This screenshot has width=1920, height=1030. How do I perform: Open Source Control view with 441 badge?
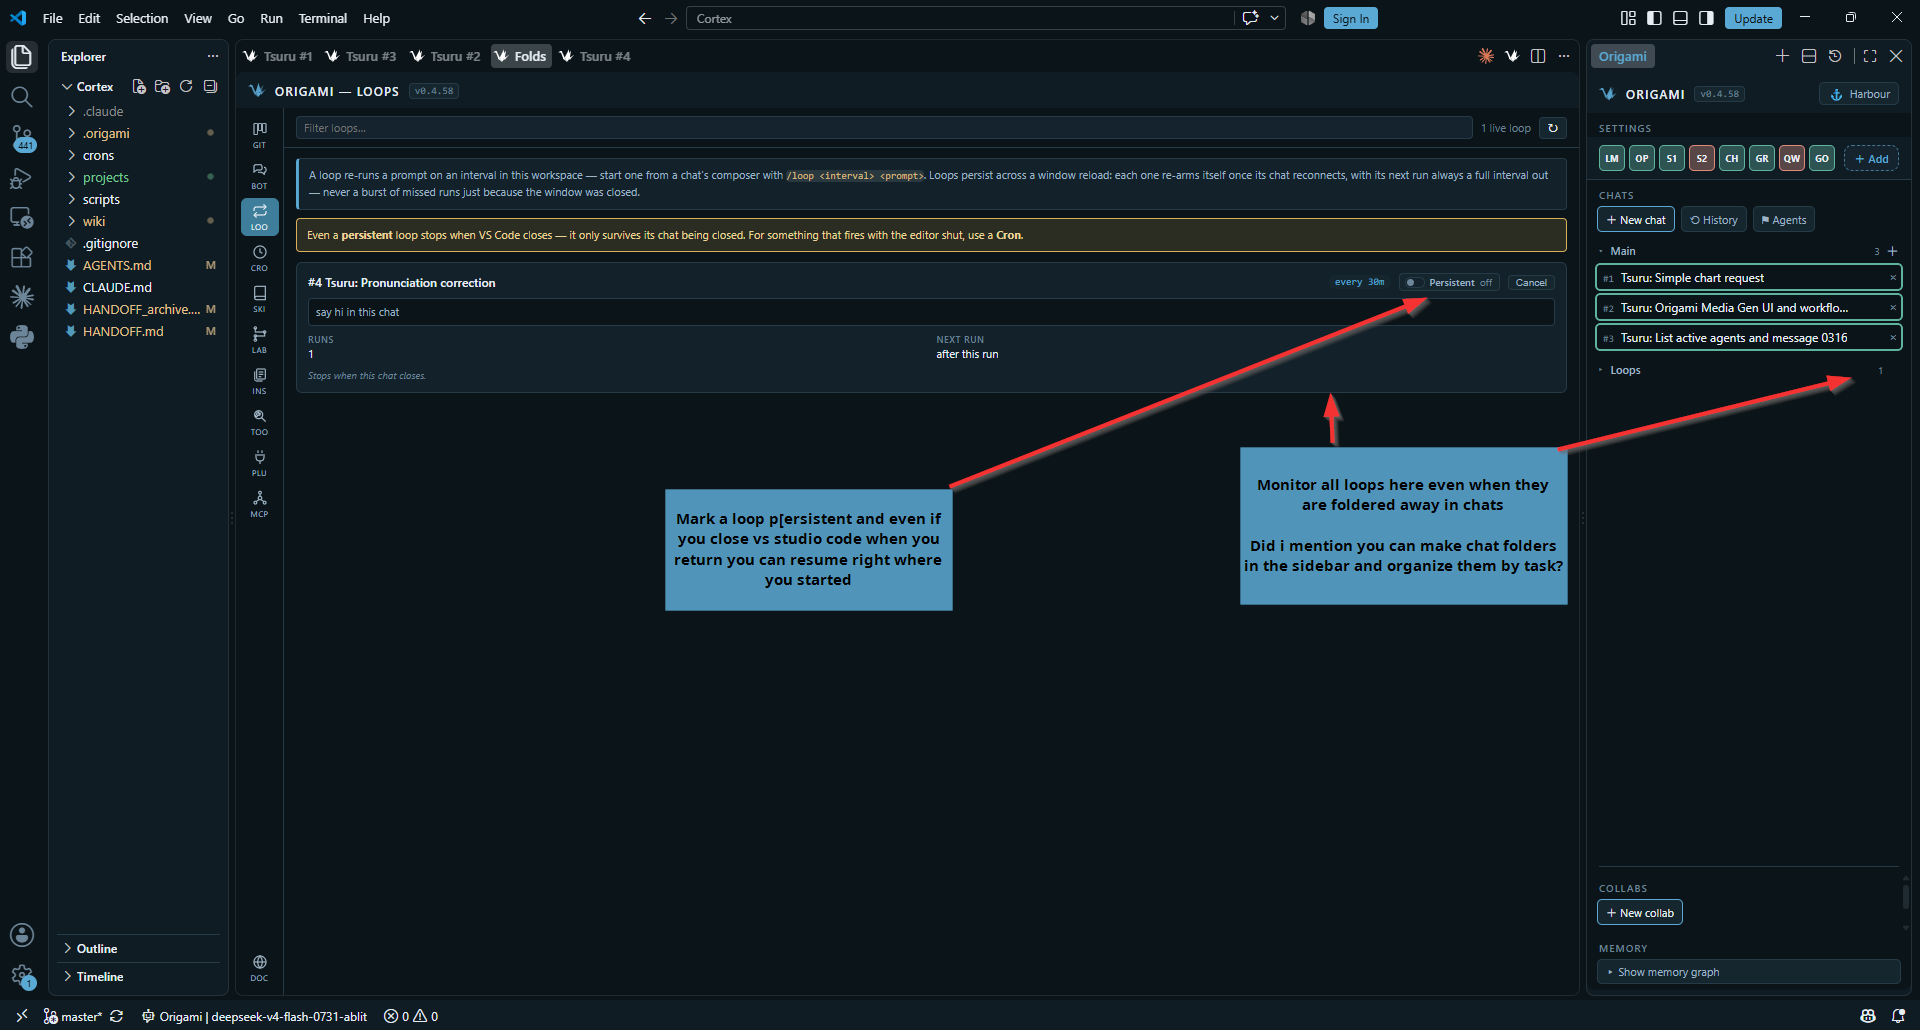[x=21, y=138]
